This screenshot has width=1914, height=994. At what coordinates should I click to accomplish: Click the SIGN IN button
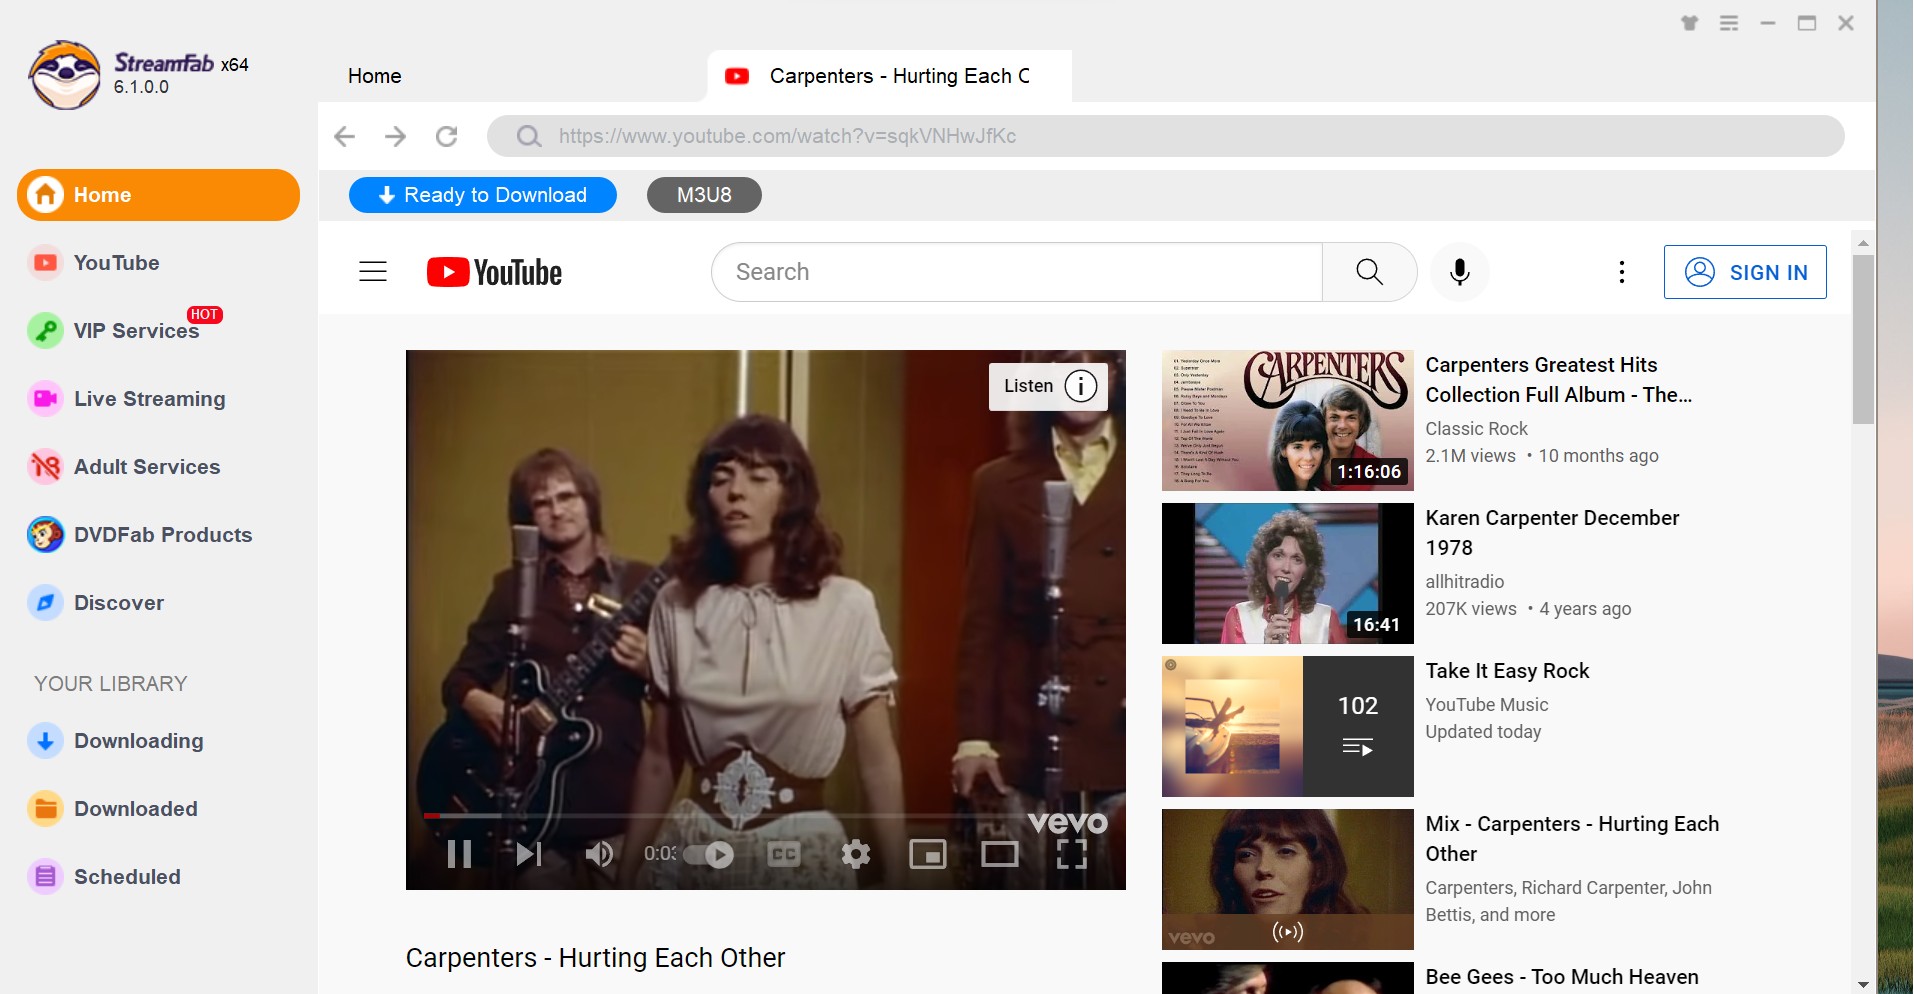pos(1745,272)
